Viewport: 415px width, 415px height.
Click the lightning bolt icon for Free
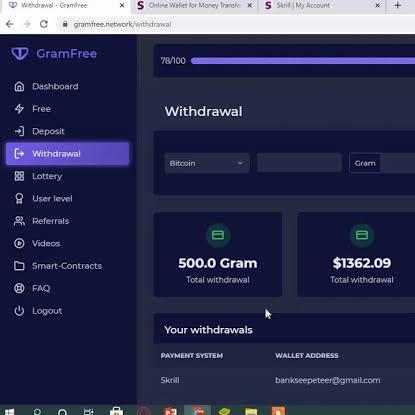(19, 109)
